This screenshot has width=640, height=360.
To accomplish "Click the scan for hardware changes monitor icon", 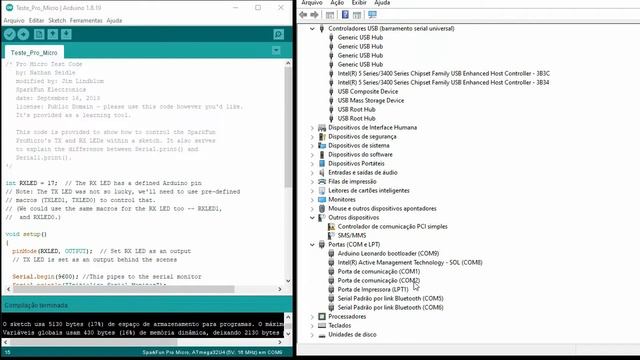I will 372,15.
